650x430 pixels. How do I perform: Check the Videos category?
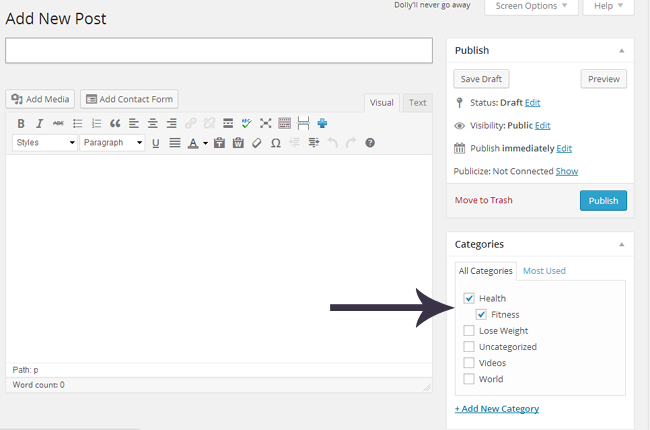[469, 363]
